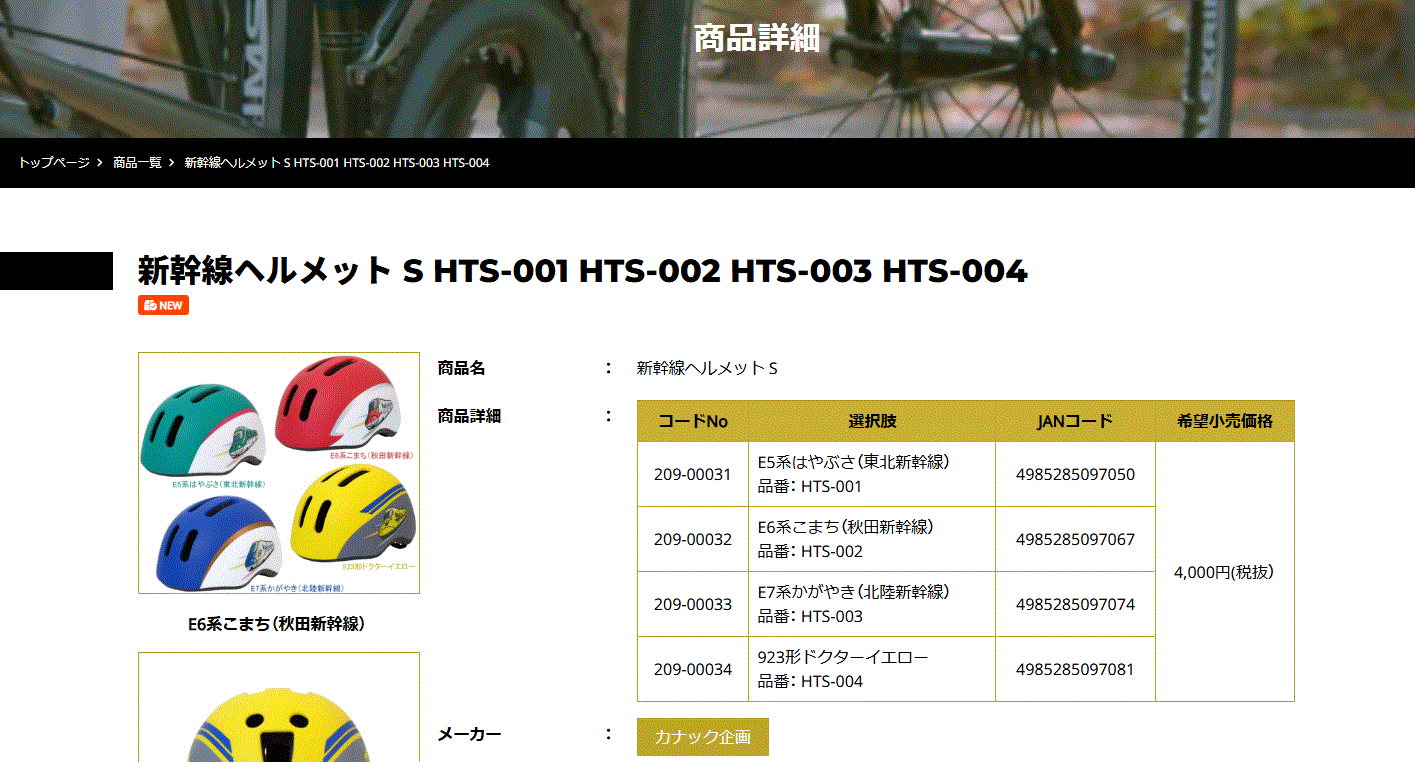
Task: Click the four-helmet product thumbnail image
Action: pos(277,473)
